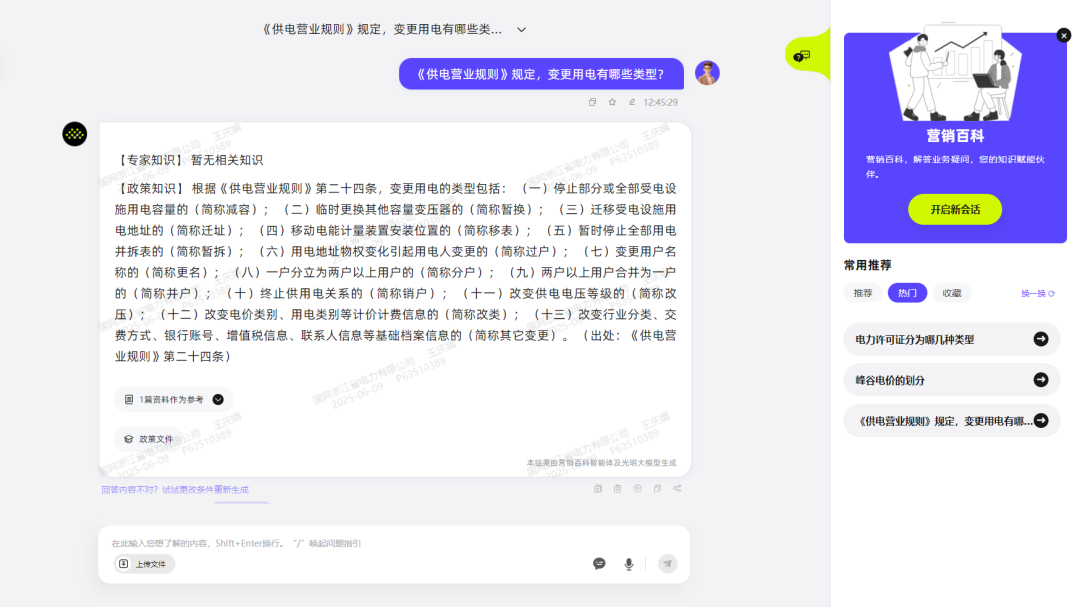Click the 开启新会话 button
Screen dimensions: 1080x607
pos(954,209)
